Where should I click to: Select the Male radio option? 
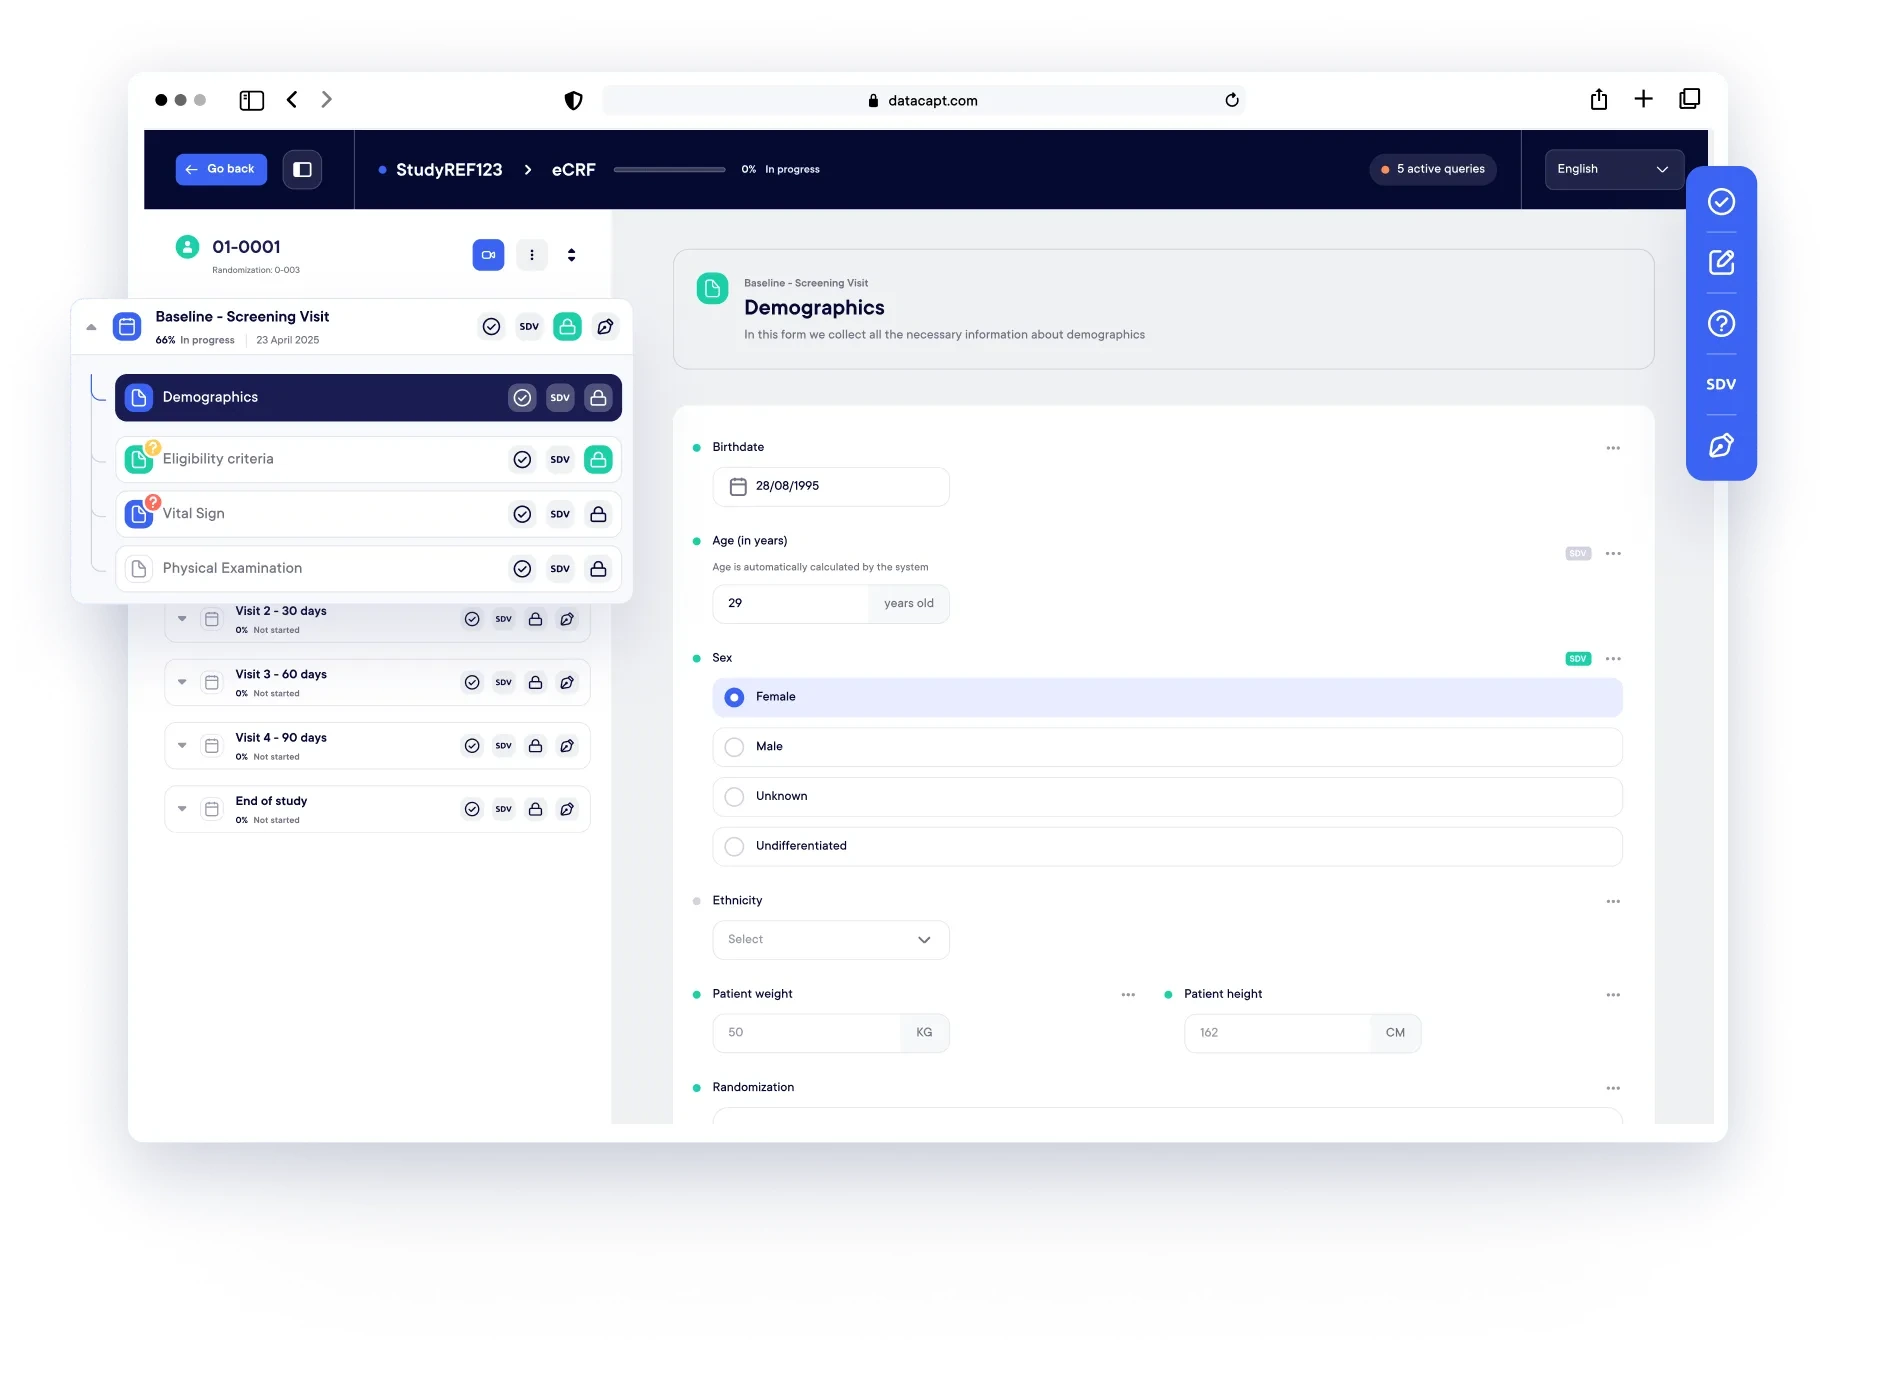[x=1167, y=747]
